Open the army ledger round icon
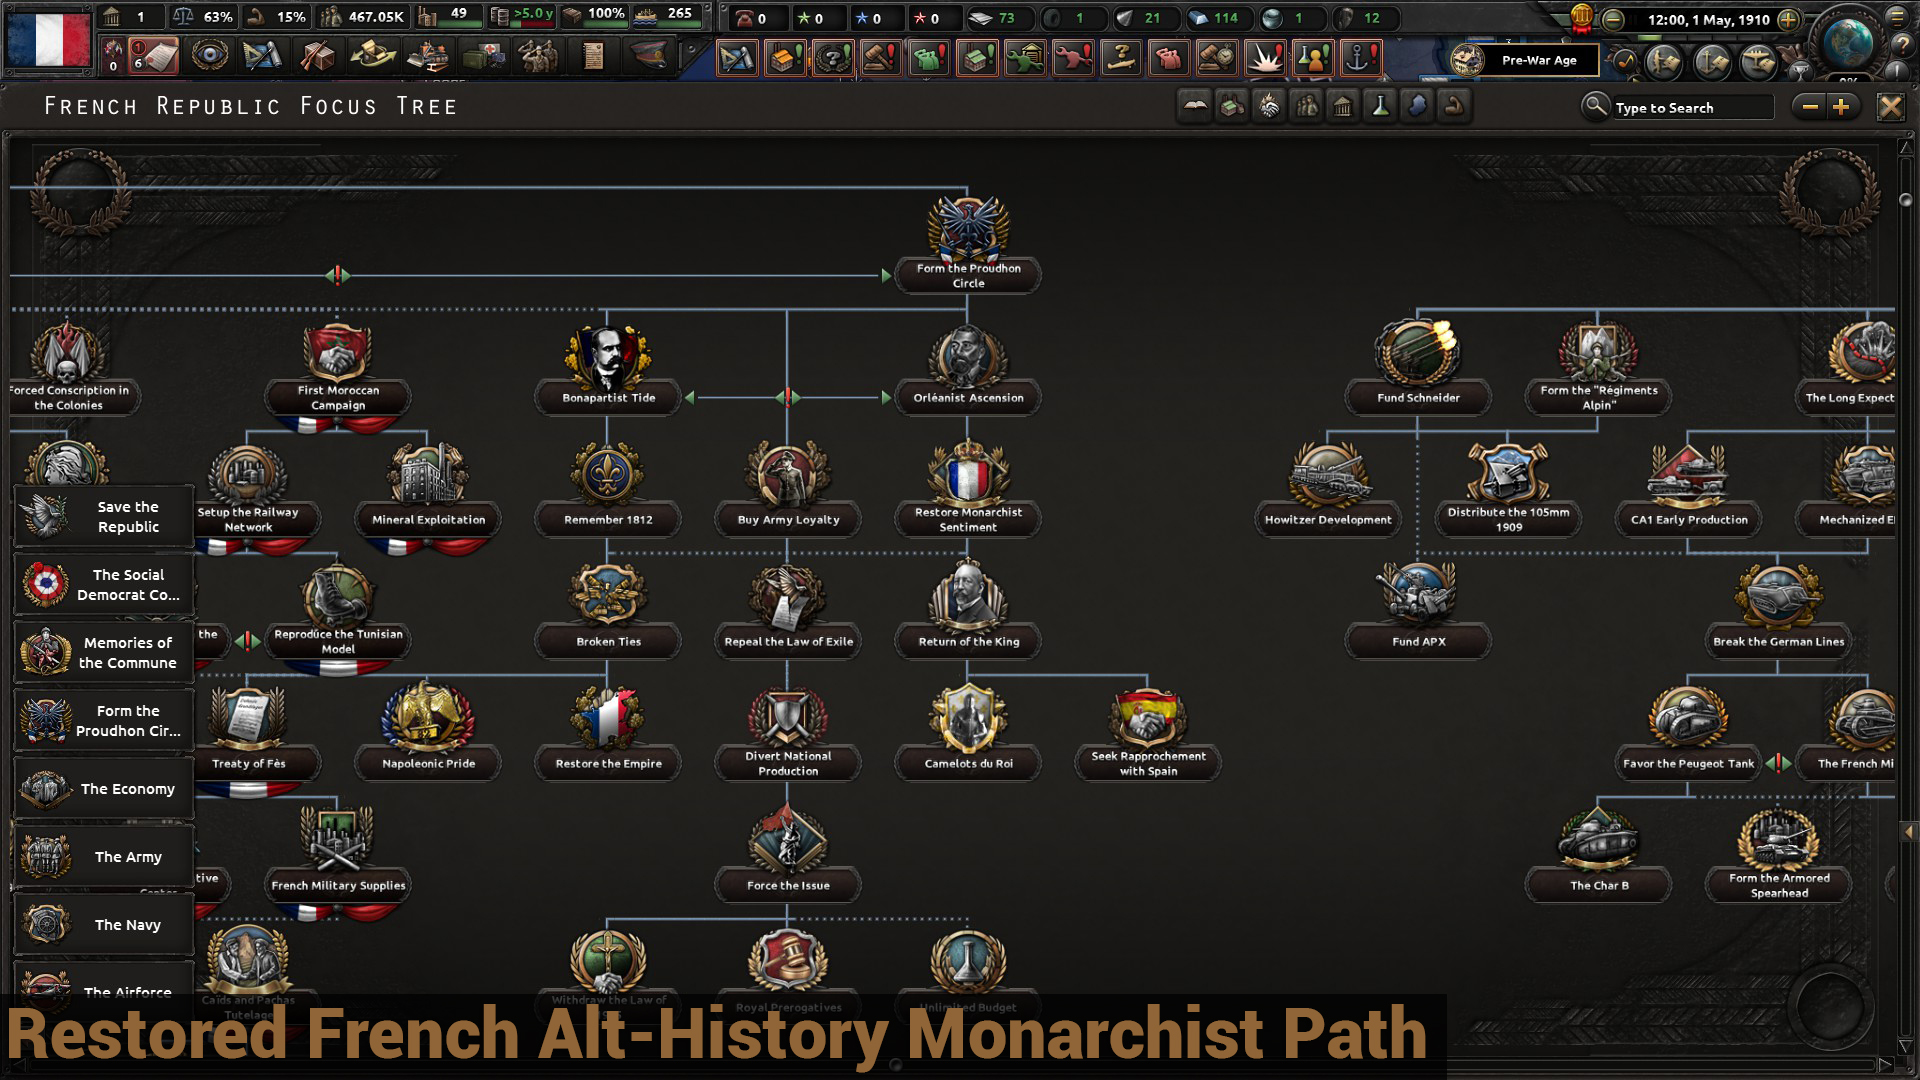The width and height of the screenshot is (1920, 1080). (x=1664, y=63)
